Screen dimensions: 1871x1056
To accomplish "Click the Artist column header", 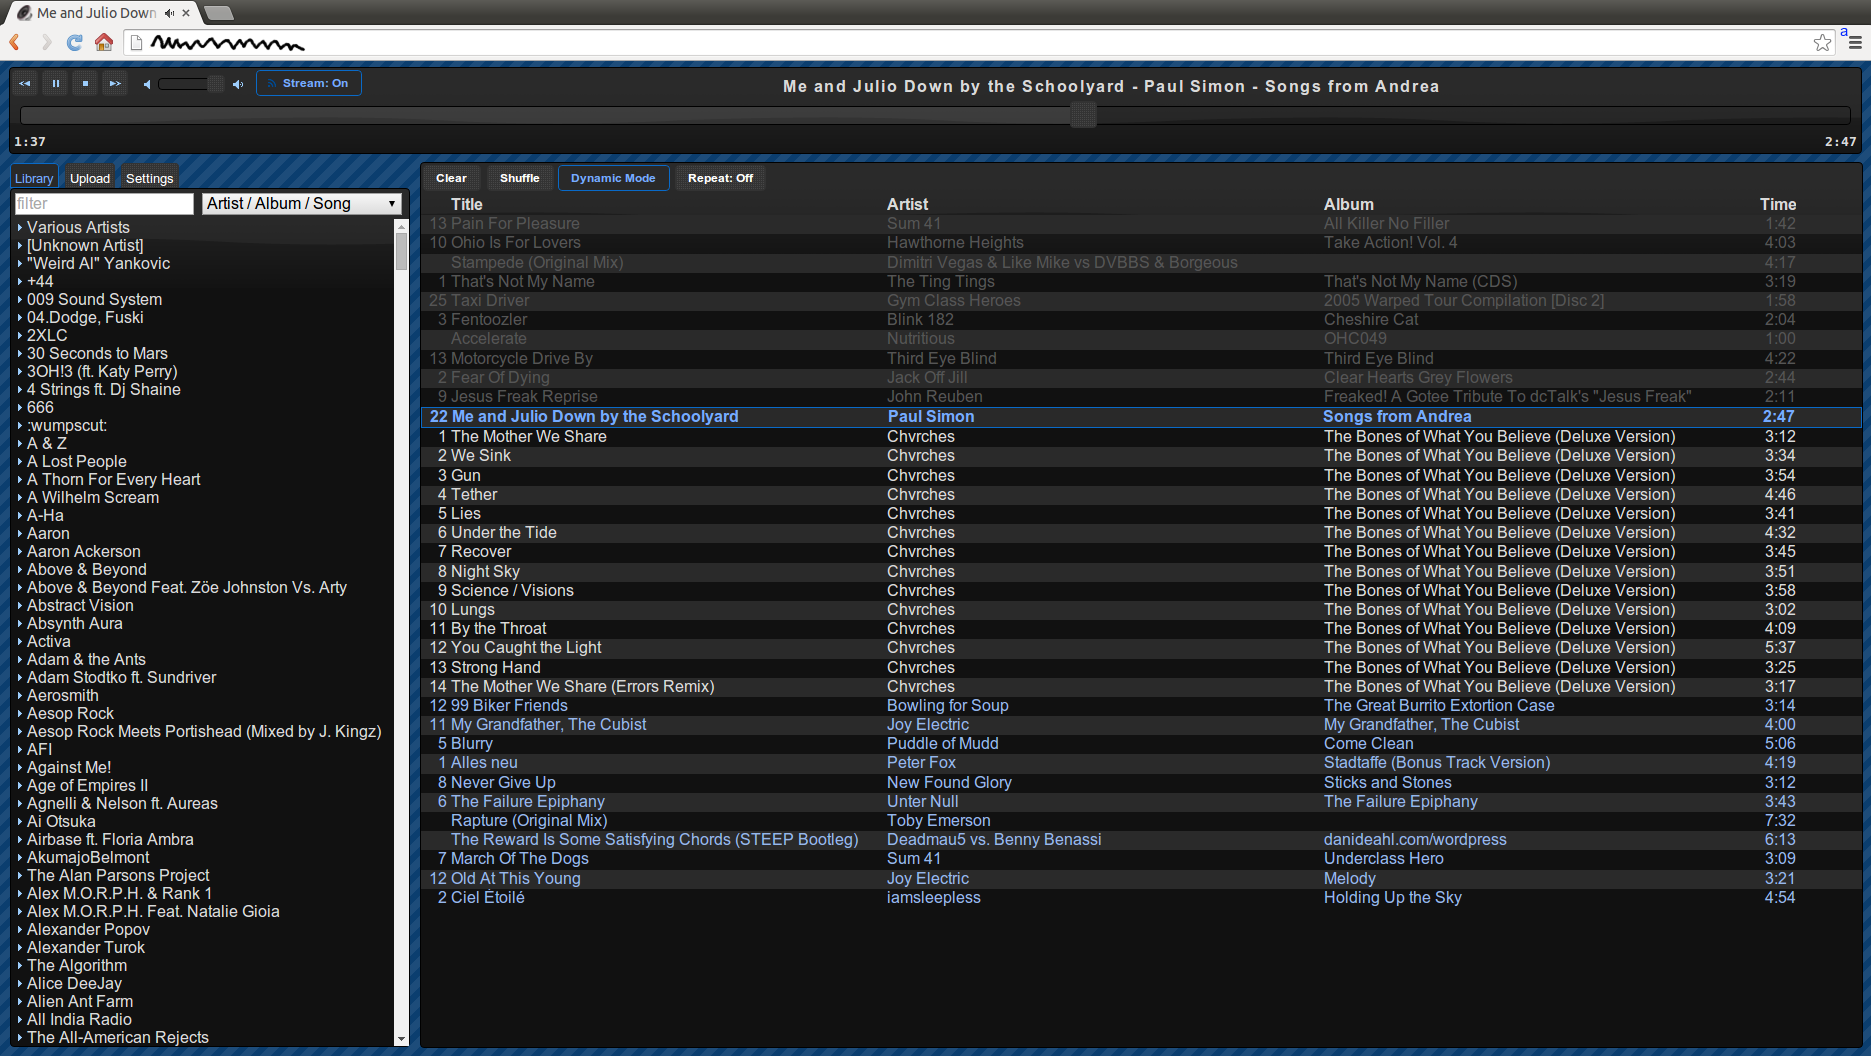I will pos(907,204).
